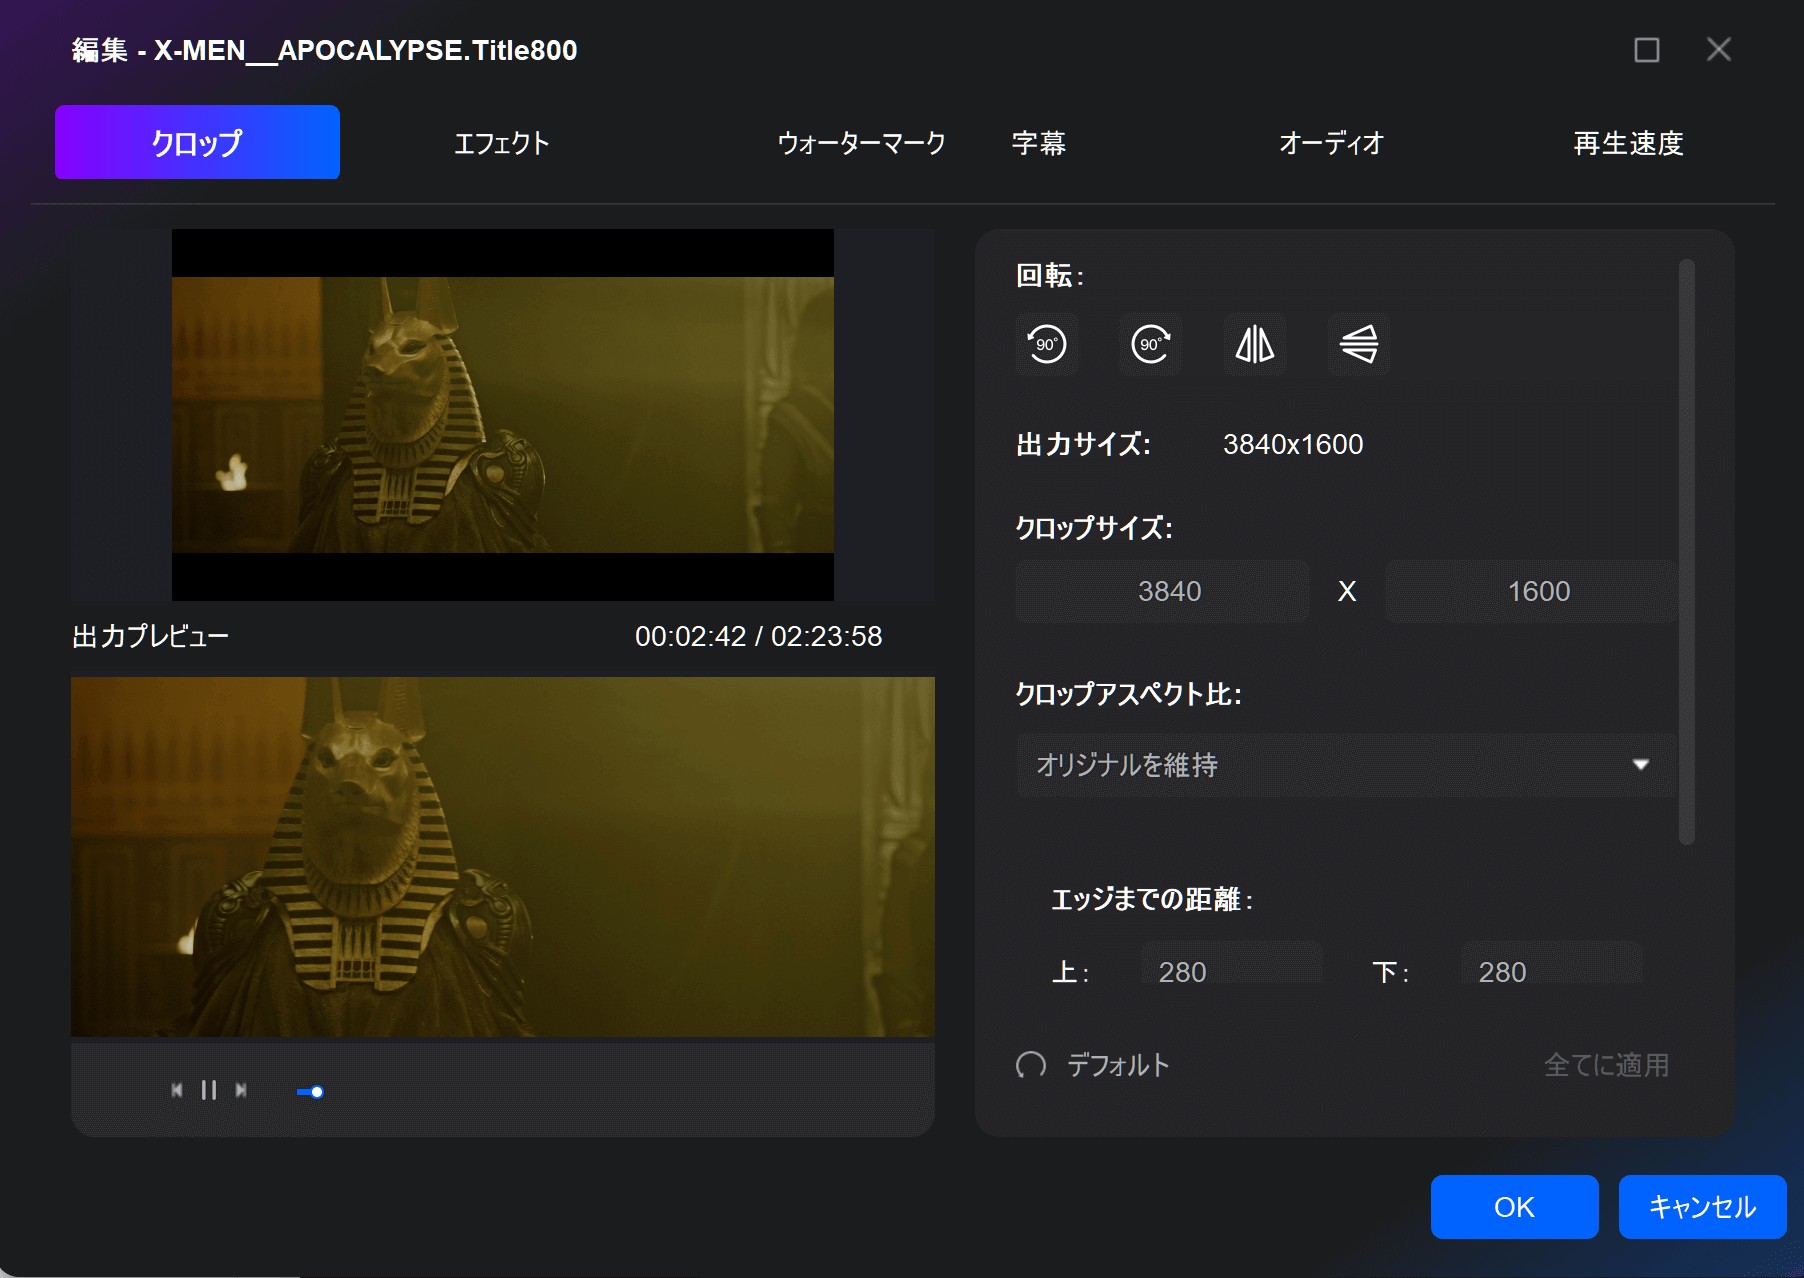Flip video vertically
1804x1278 pixels.
pos(1358,344)
